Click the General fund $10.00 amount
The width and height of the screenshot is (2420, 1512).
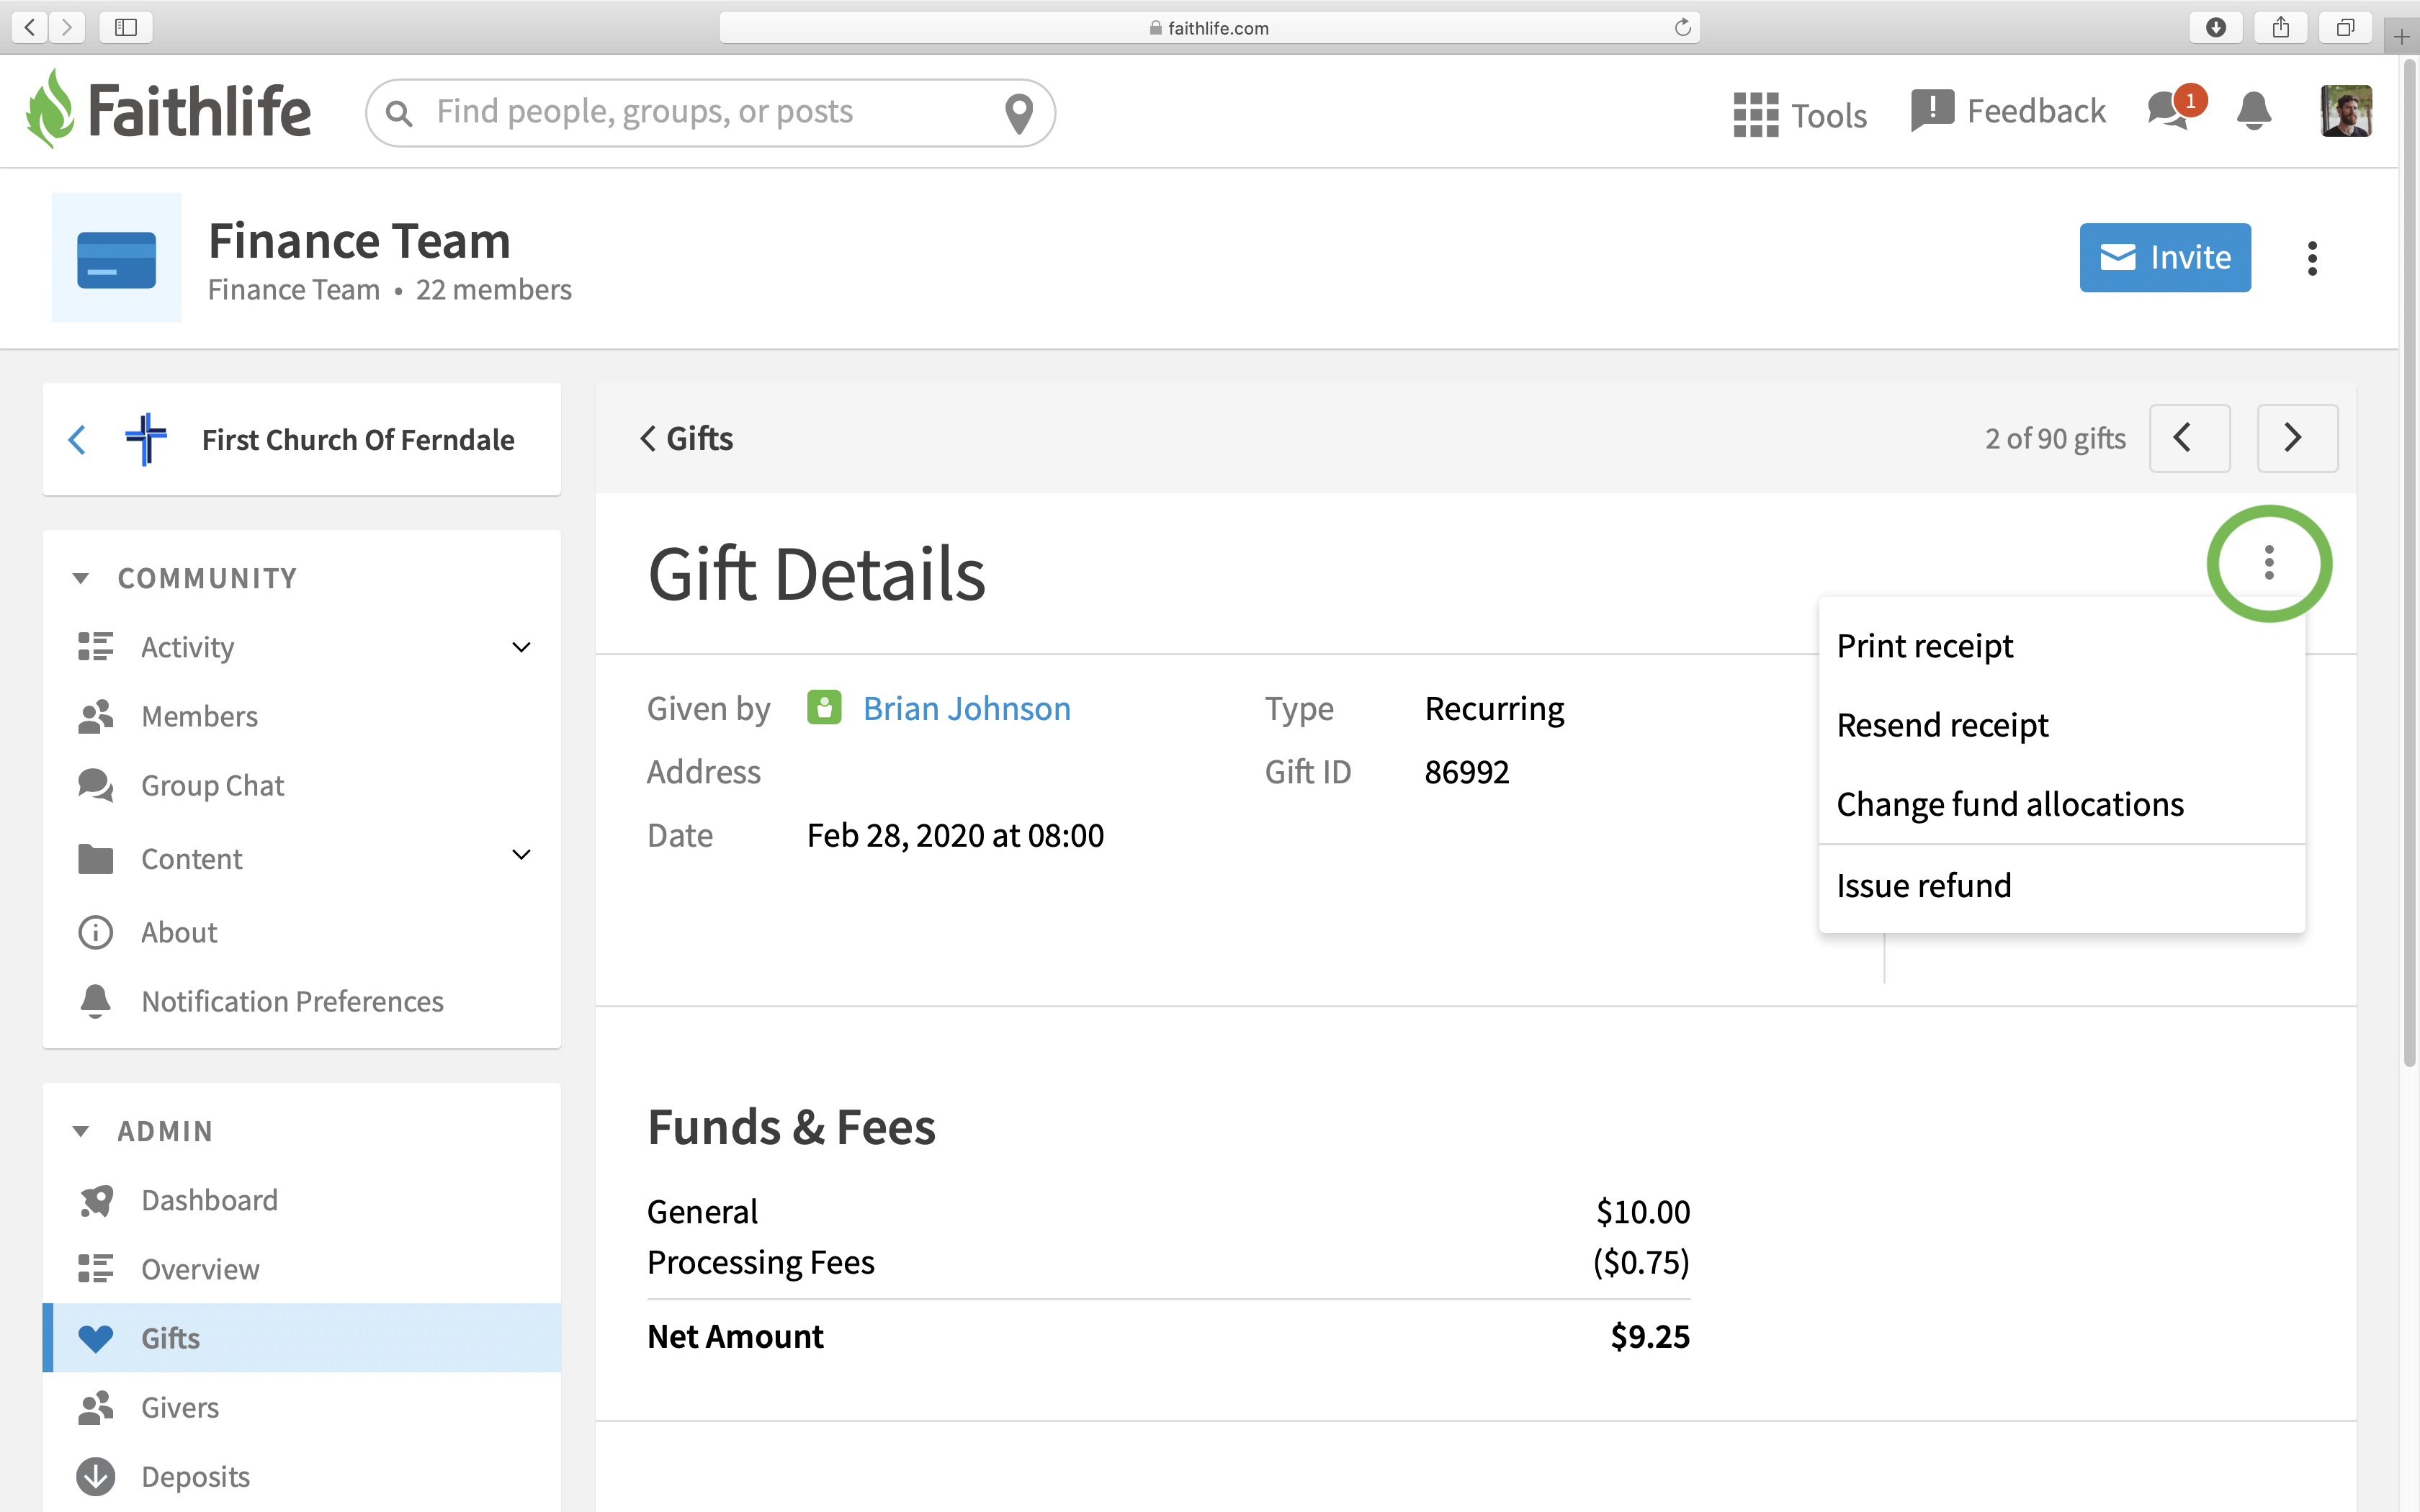pyautogui.click(x=1643, y=1211)
